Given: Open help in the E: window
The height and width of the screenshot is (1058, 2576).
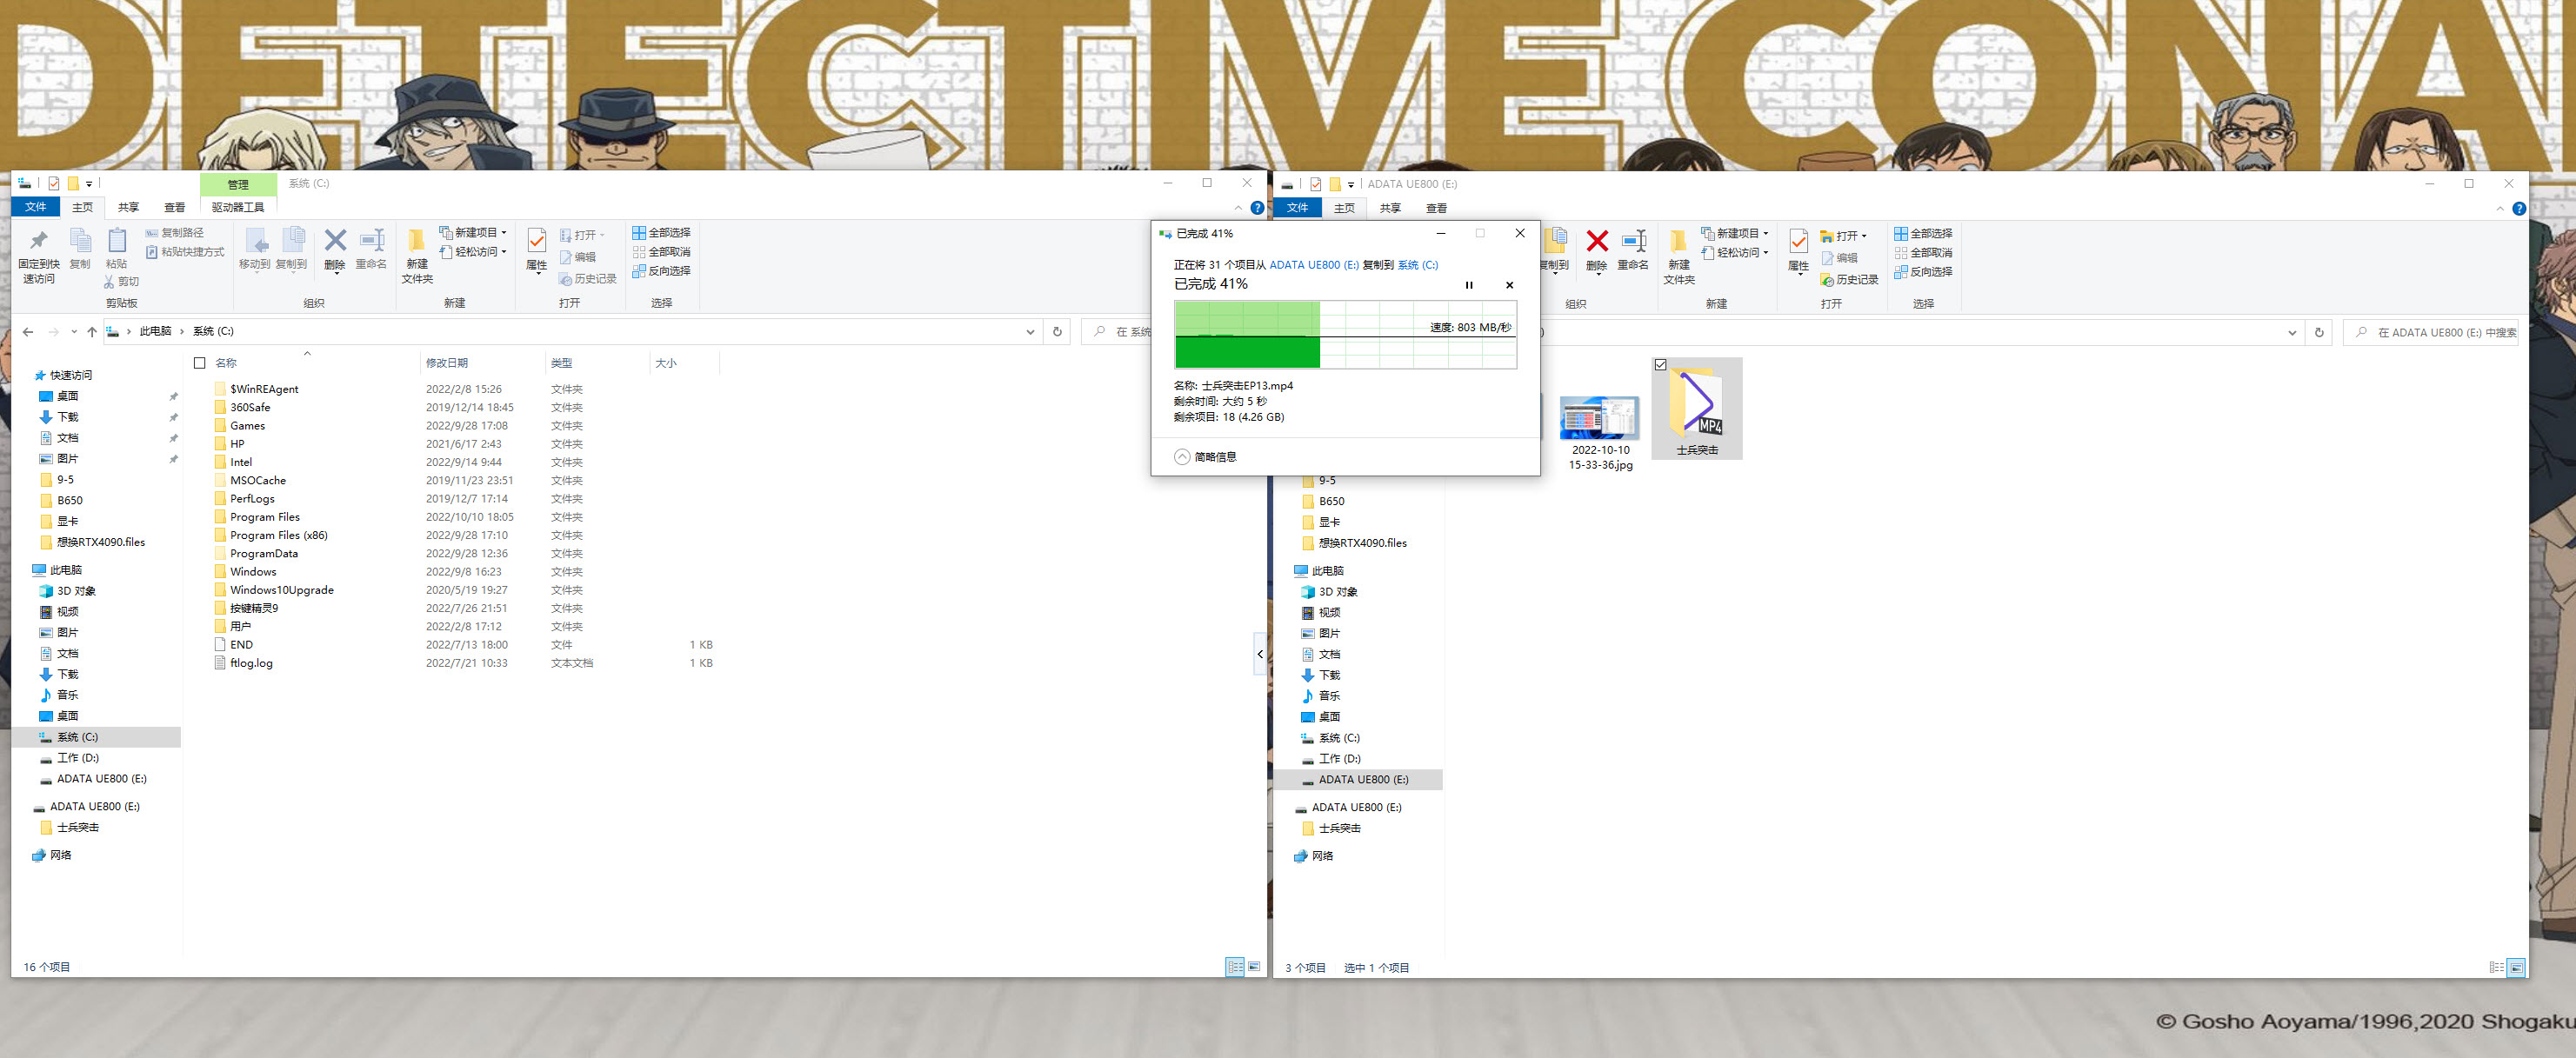Looking at the screenshot, I should (x=2518, y=208).
